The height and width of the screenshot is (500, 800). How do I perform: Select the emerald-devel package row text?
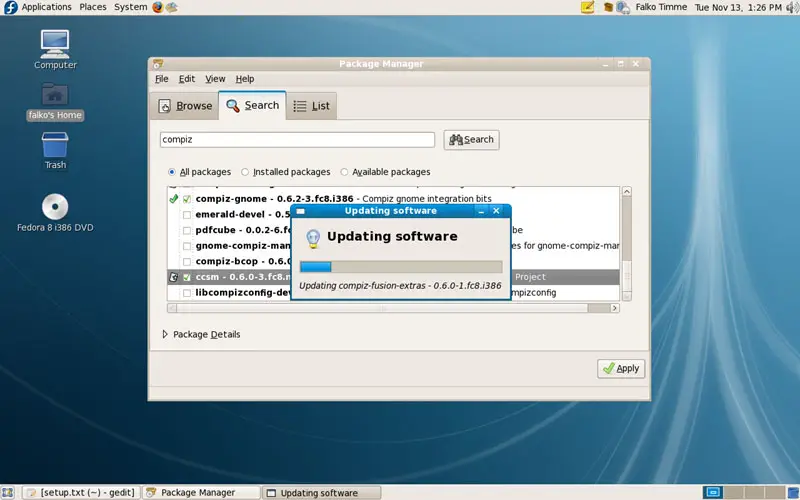click(x=242, y=214)
